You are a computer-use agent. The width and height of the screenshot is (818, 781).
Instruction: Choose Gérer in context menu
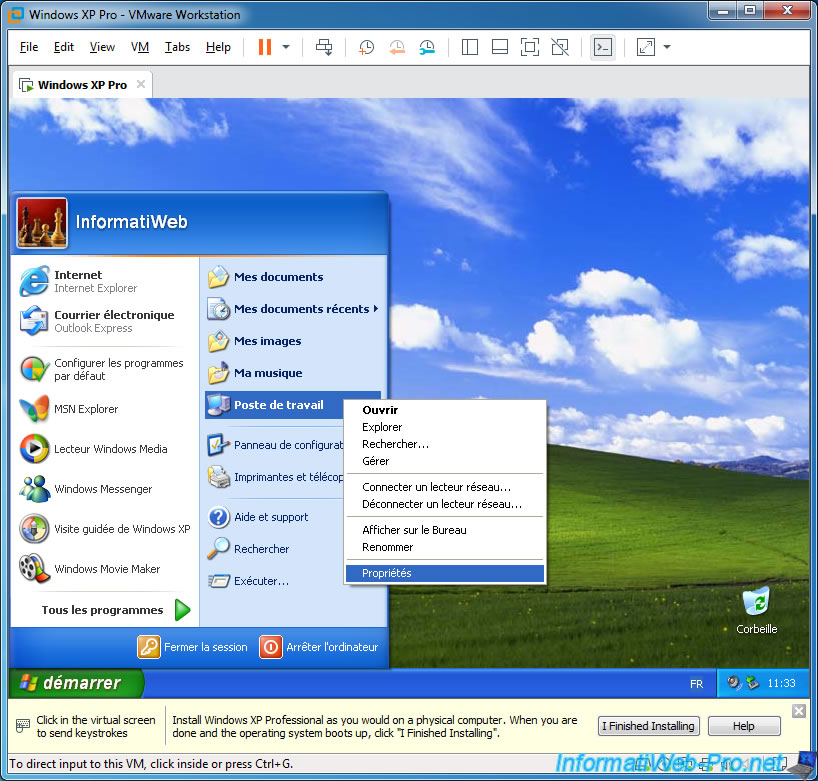coord(444,461)
